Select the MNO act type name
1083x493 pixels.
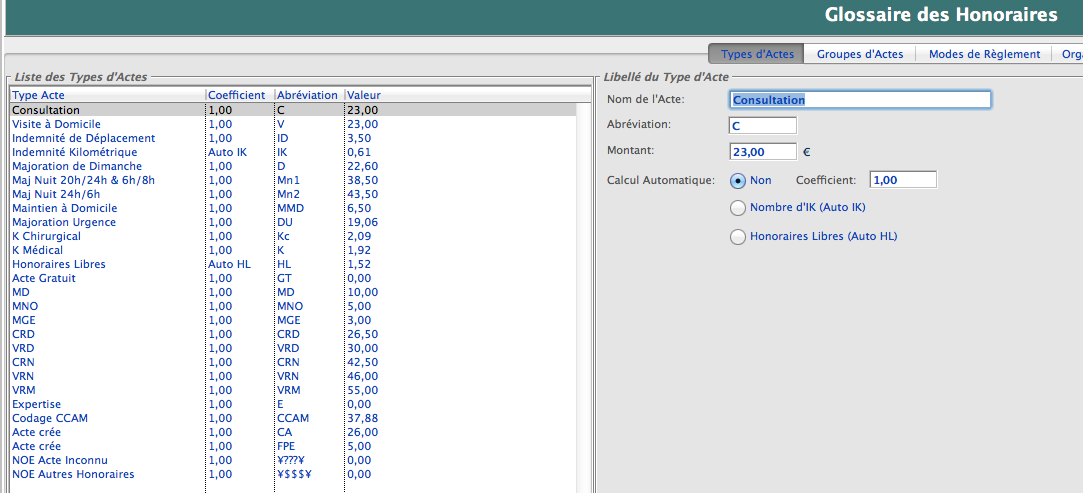tap(25, 306)
